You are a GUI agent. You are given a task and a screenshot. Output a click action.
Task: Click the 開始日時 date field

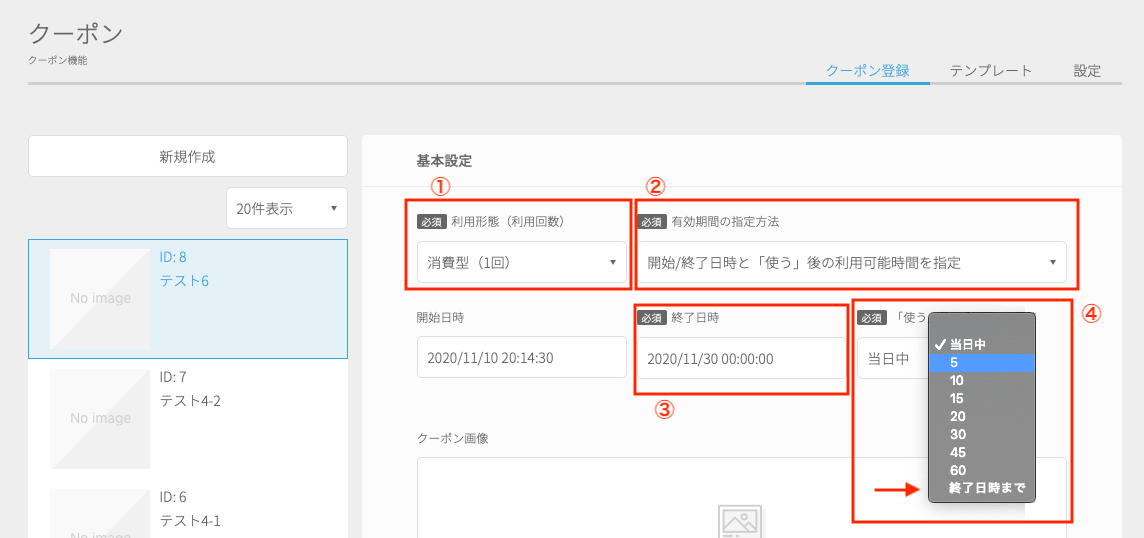pyautogui.click(x=522, y=357)
